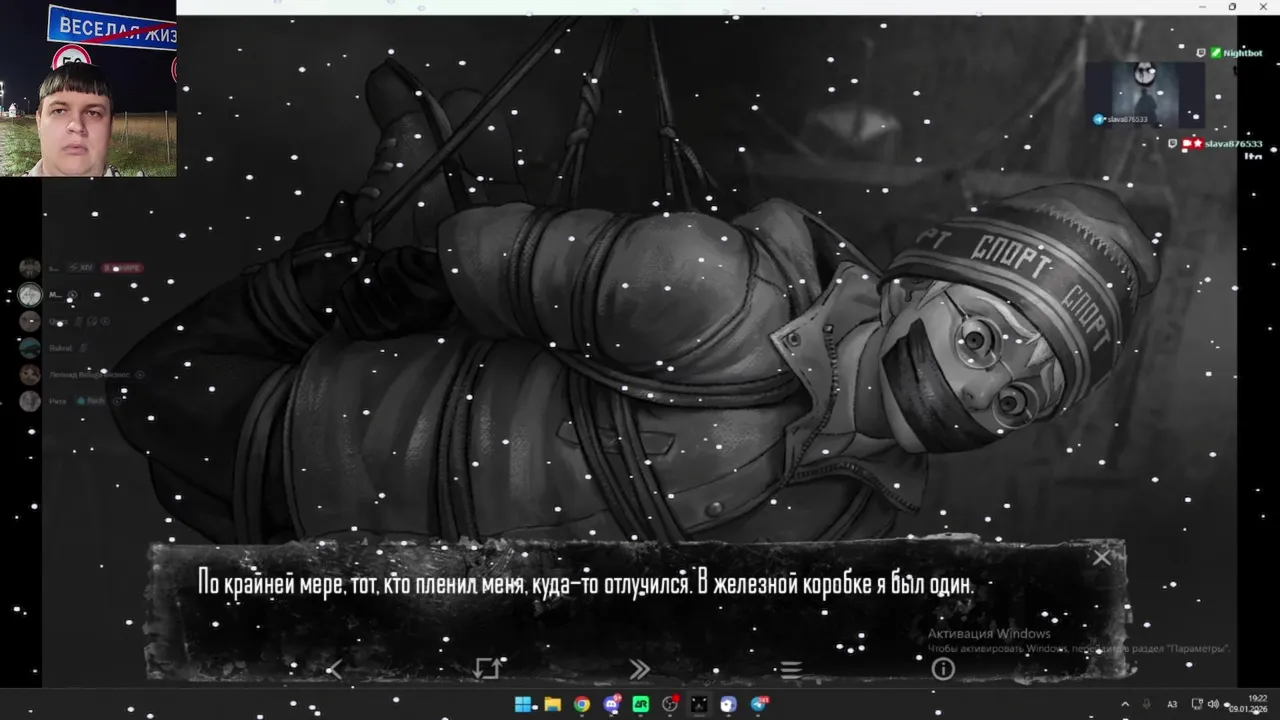Close the dialogue box with the X
Screen dimensions: 1280x720
tap(1101, 558)
